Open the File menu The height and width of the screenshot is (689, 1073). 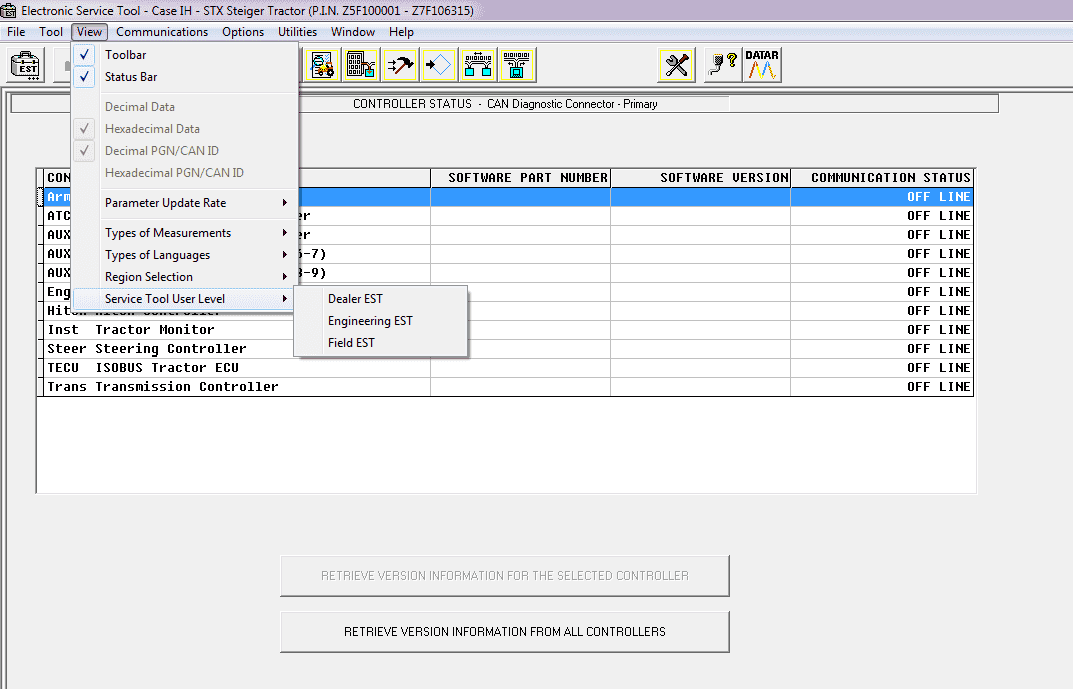coord(16,31)
